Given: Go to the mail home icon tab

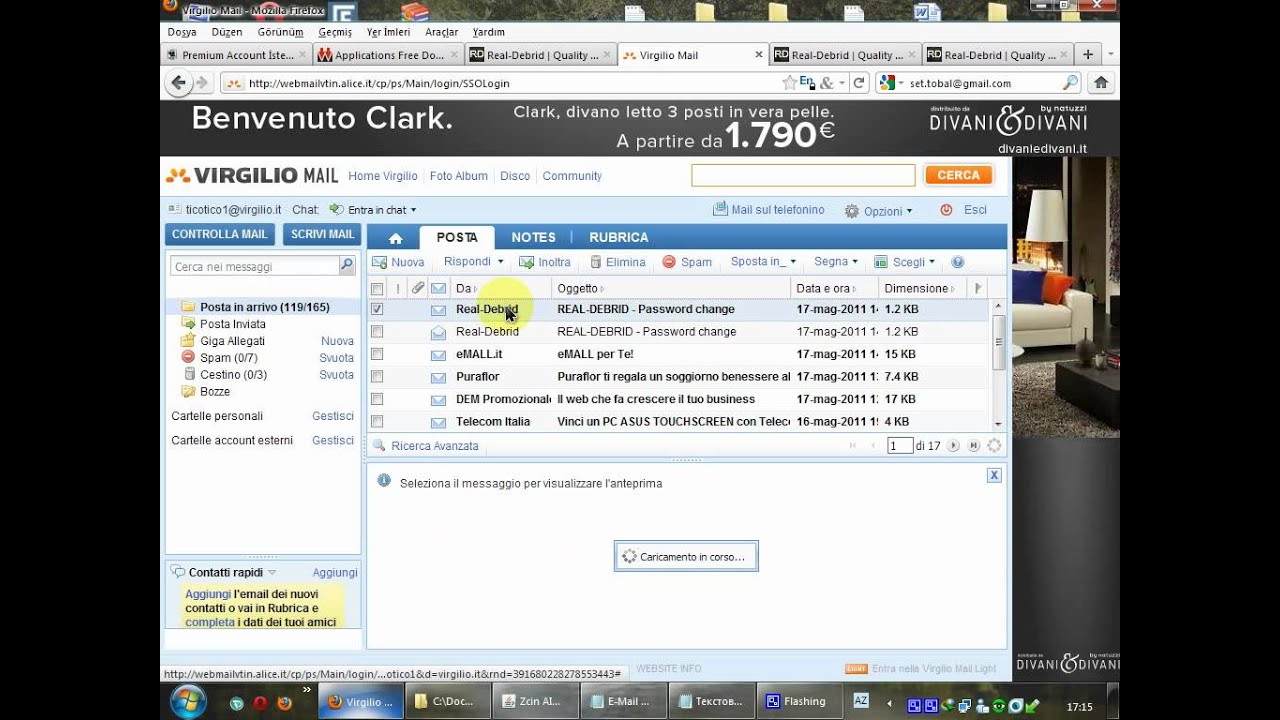Looking at the screenshot, I should point(396,238).
